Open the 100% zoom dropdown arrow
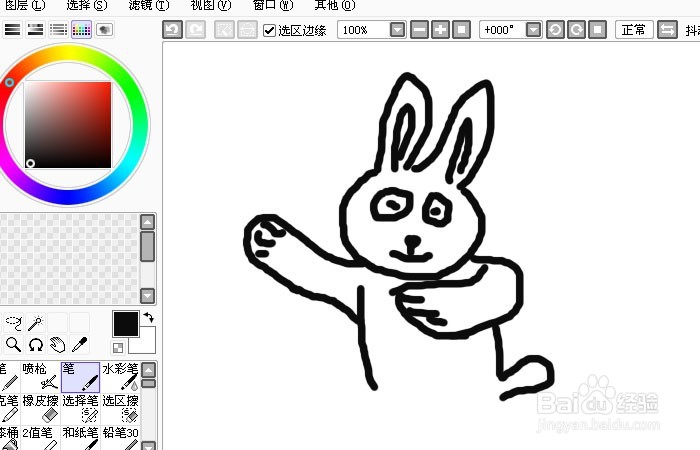 397,30
